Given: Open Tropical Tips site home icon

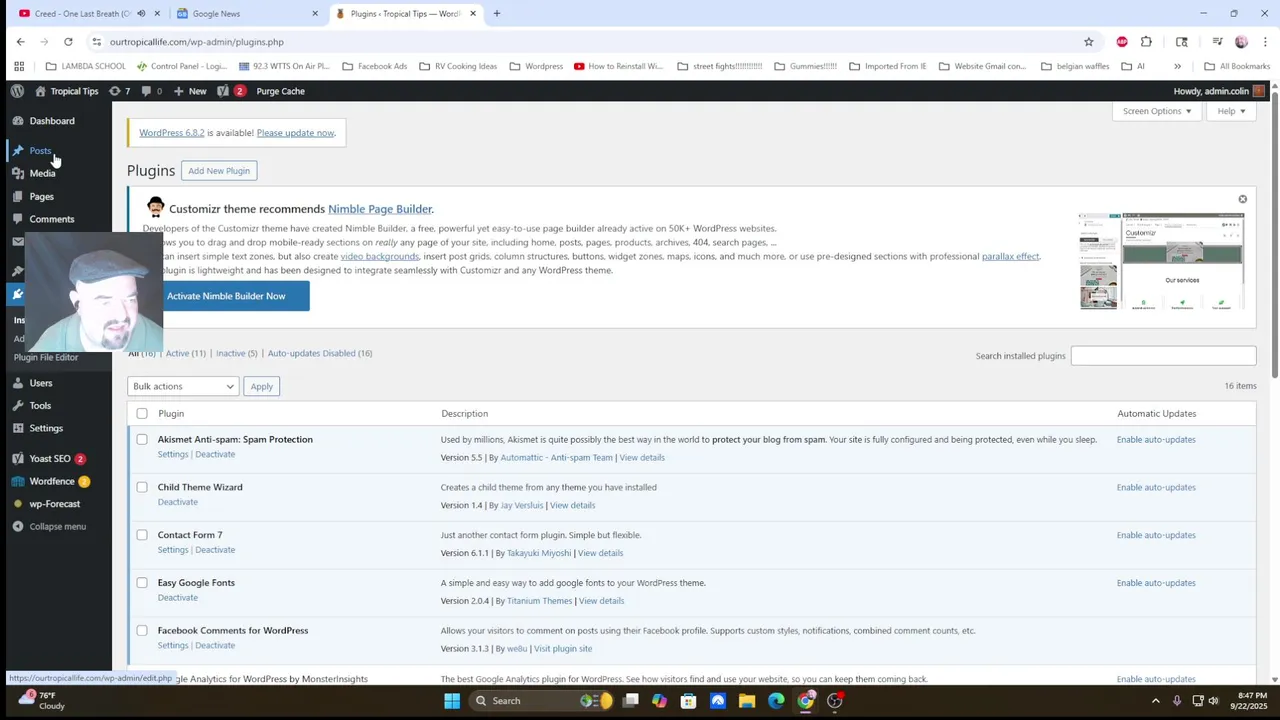Looking at the screenshot, I should tap(40, 91).
